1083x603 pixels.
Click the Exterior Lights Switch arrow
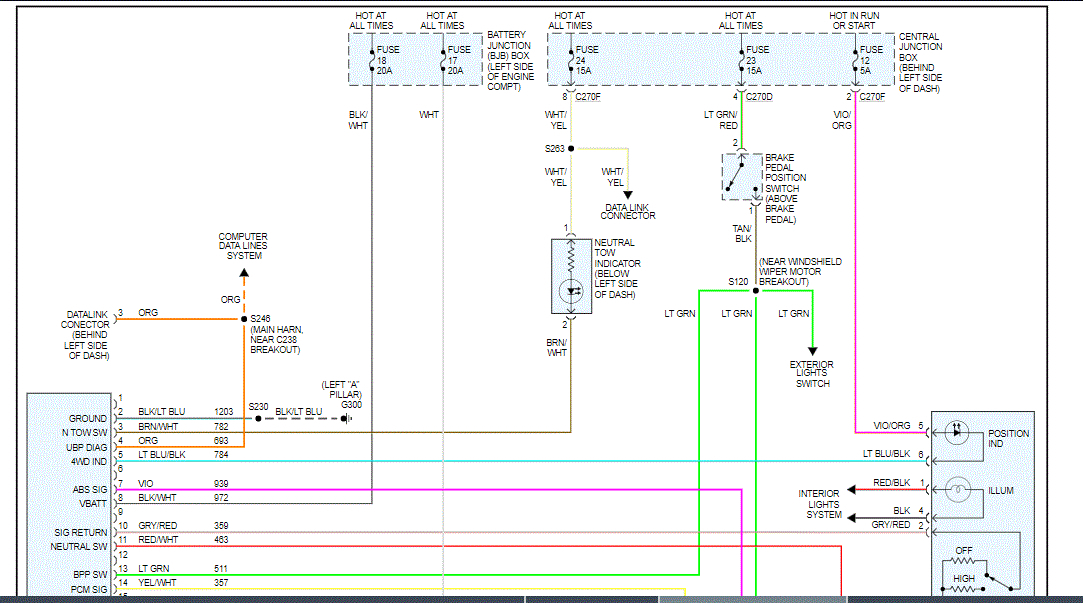pyautogui.click(x=811, y=348)
